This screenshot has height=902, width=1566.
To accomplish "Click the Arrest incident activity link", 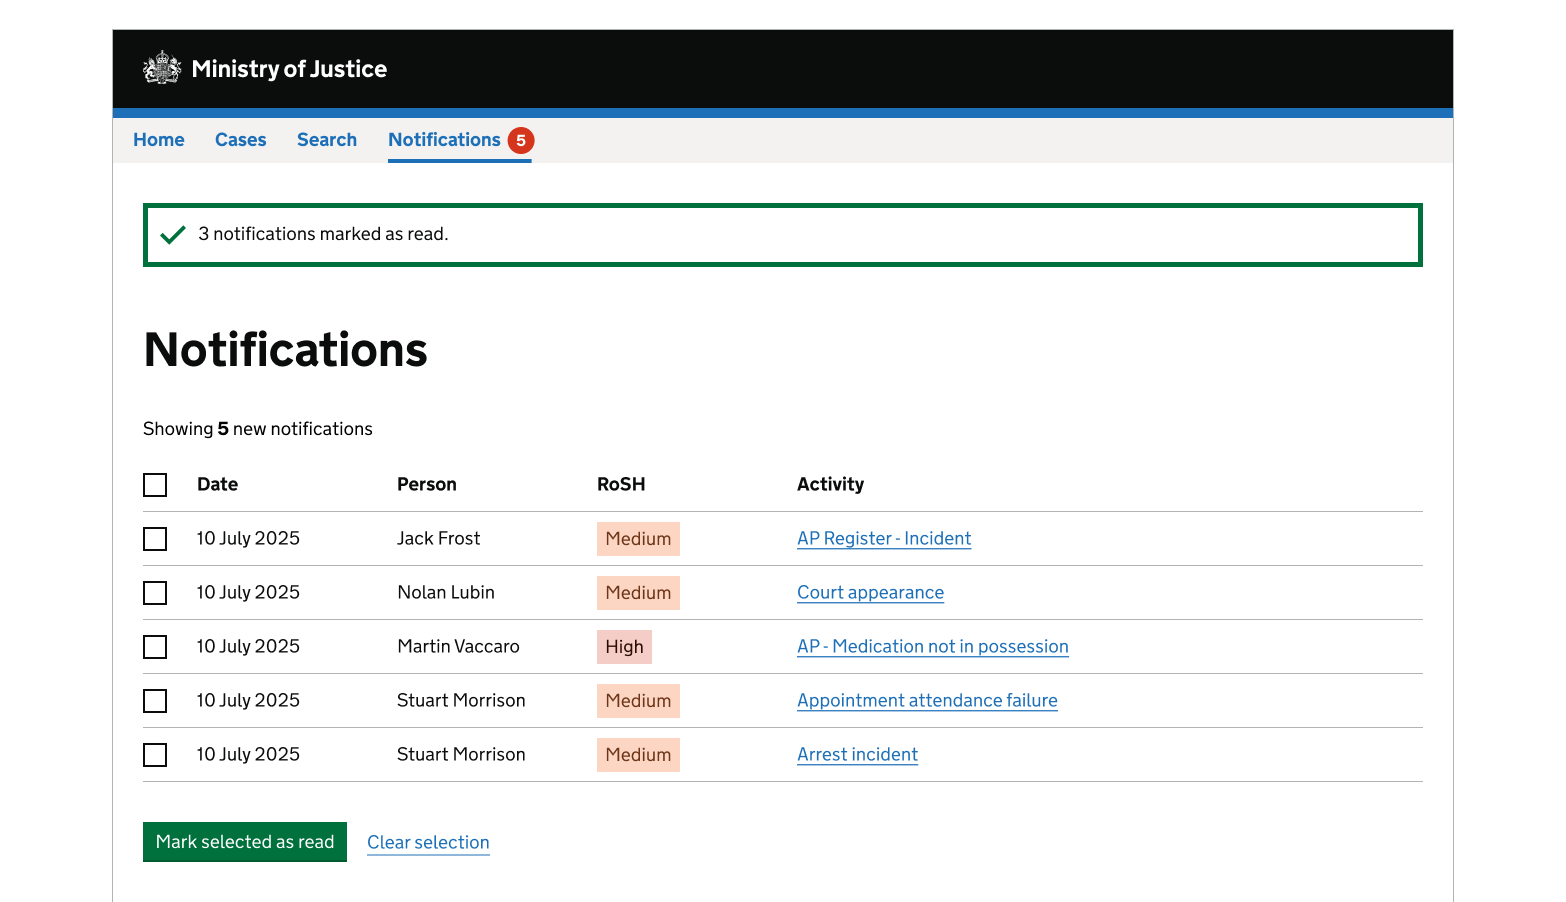I will (857, 754).
